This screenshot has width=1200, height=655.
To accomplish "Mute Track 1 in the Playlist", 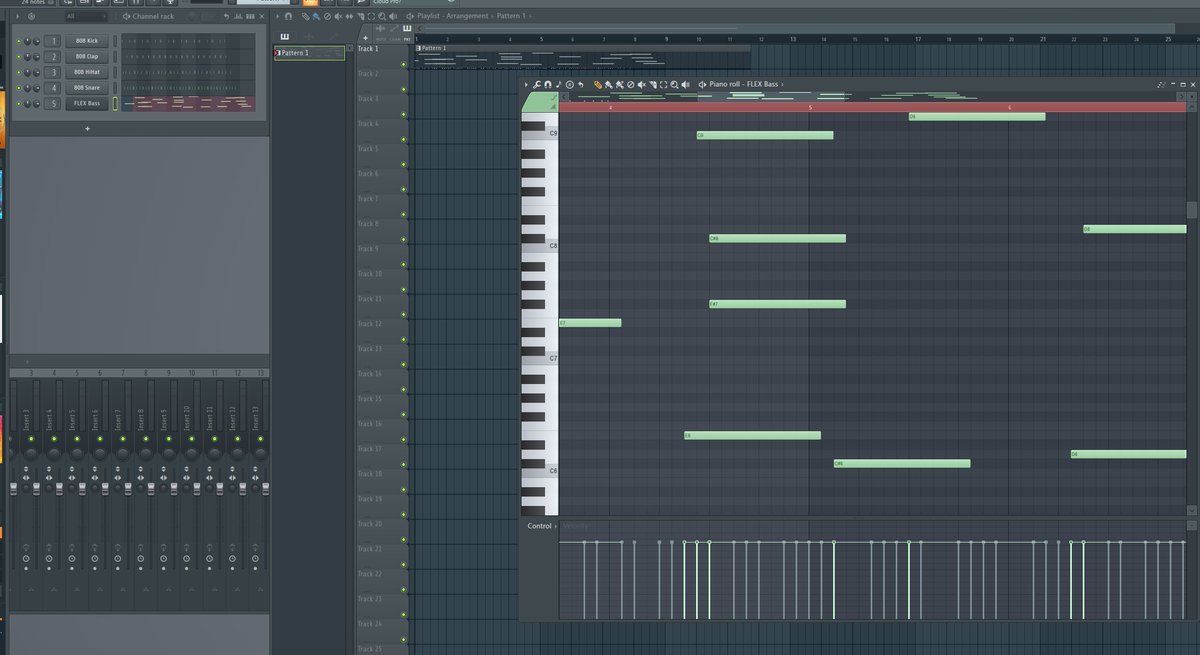I will point(404,64).
